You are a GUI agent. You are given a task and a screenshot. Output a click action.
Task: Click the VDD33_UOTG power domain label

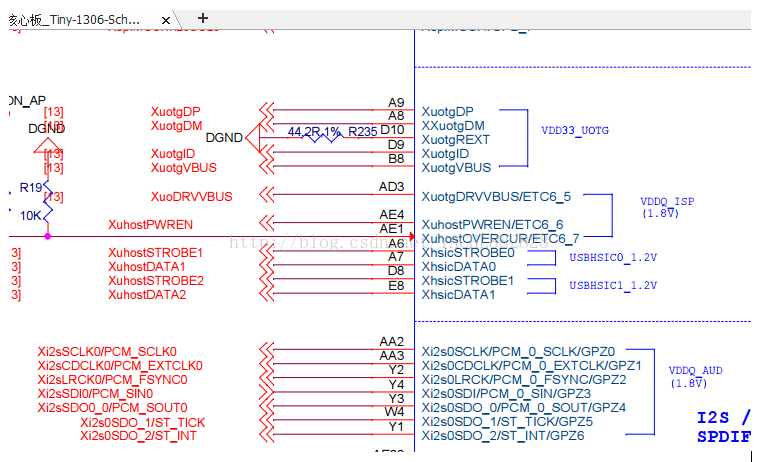(x=575, y=131)
